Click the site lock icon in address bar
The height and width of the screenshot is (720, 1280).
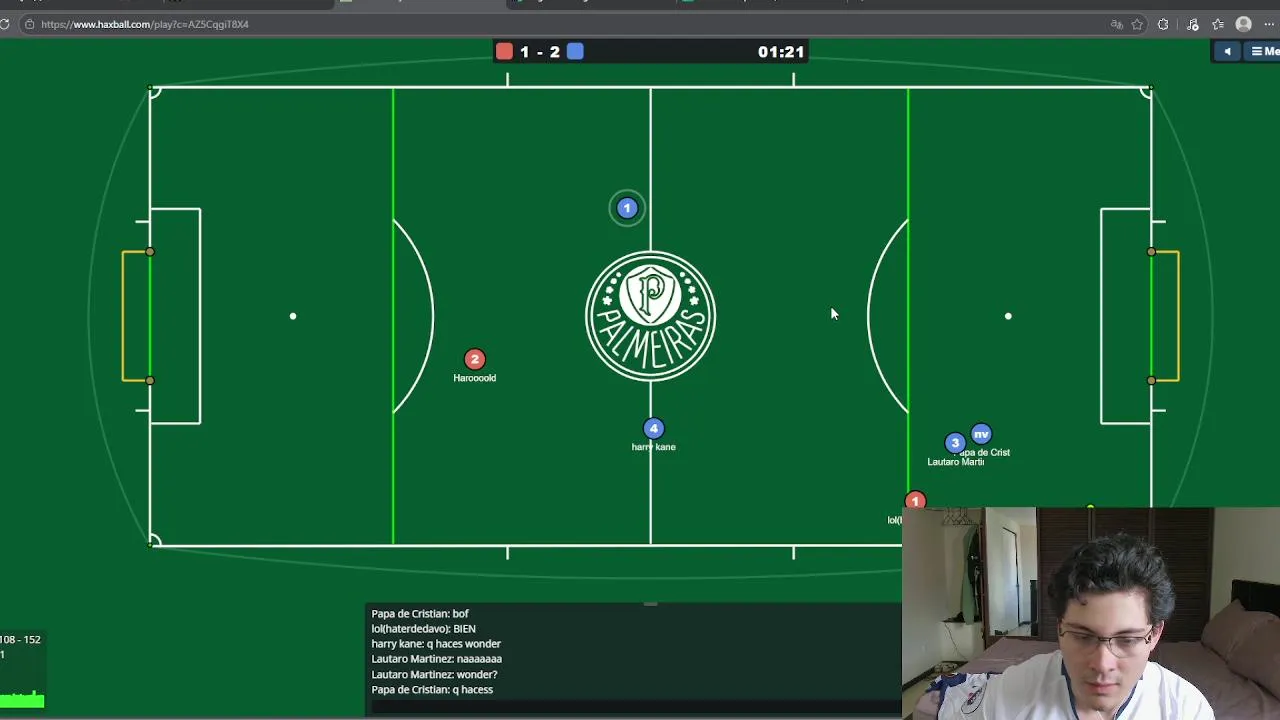point(29,24)
